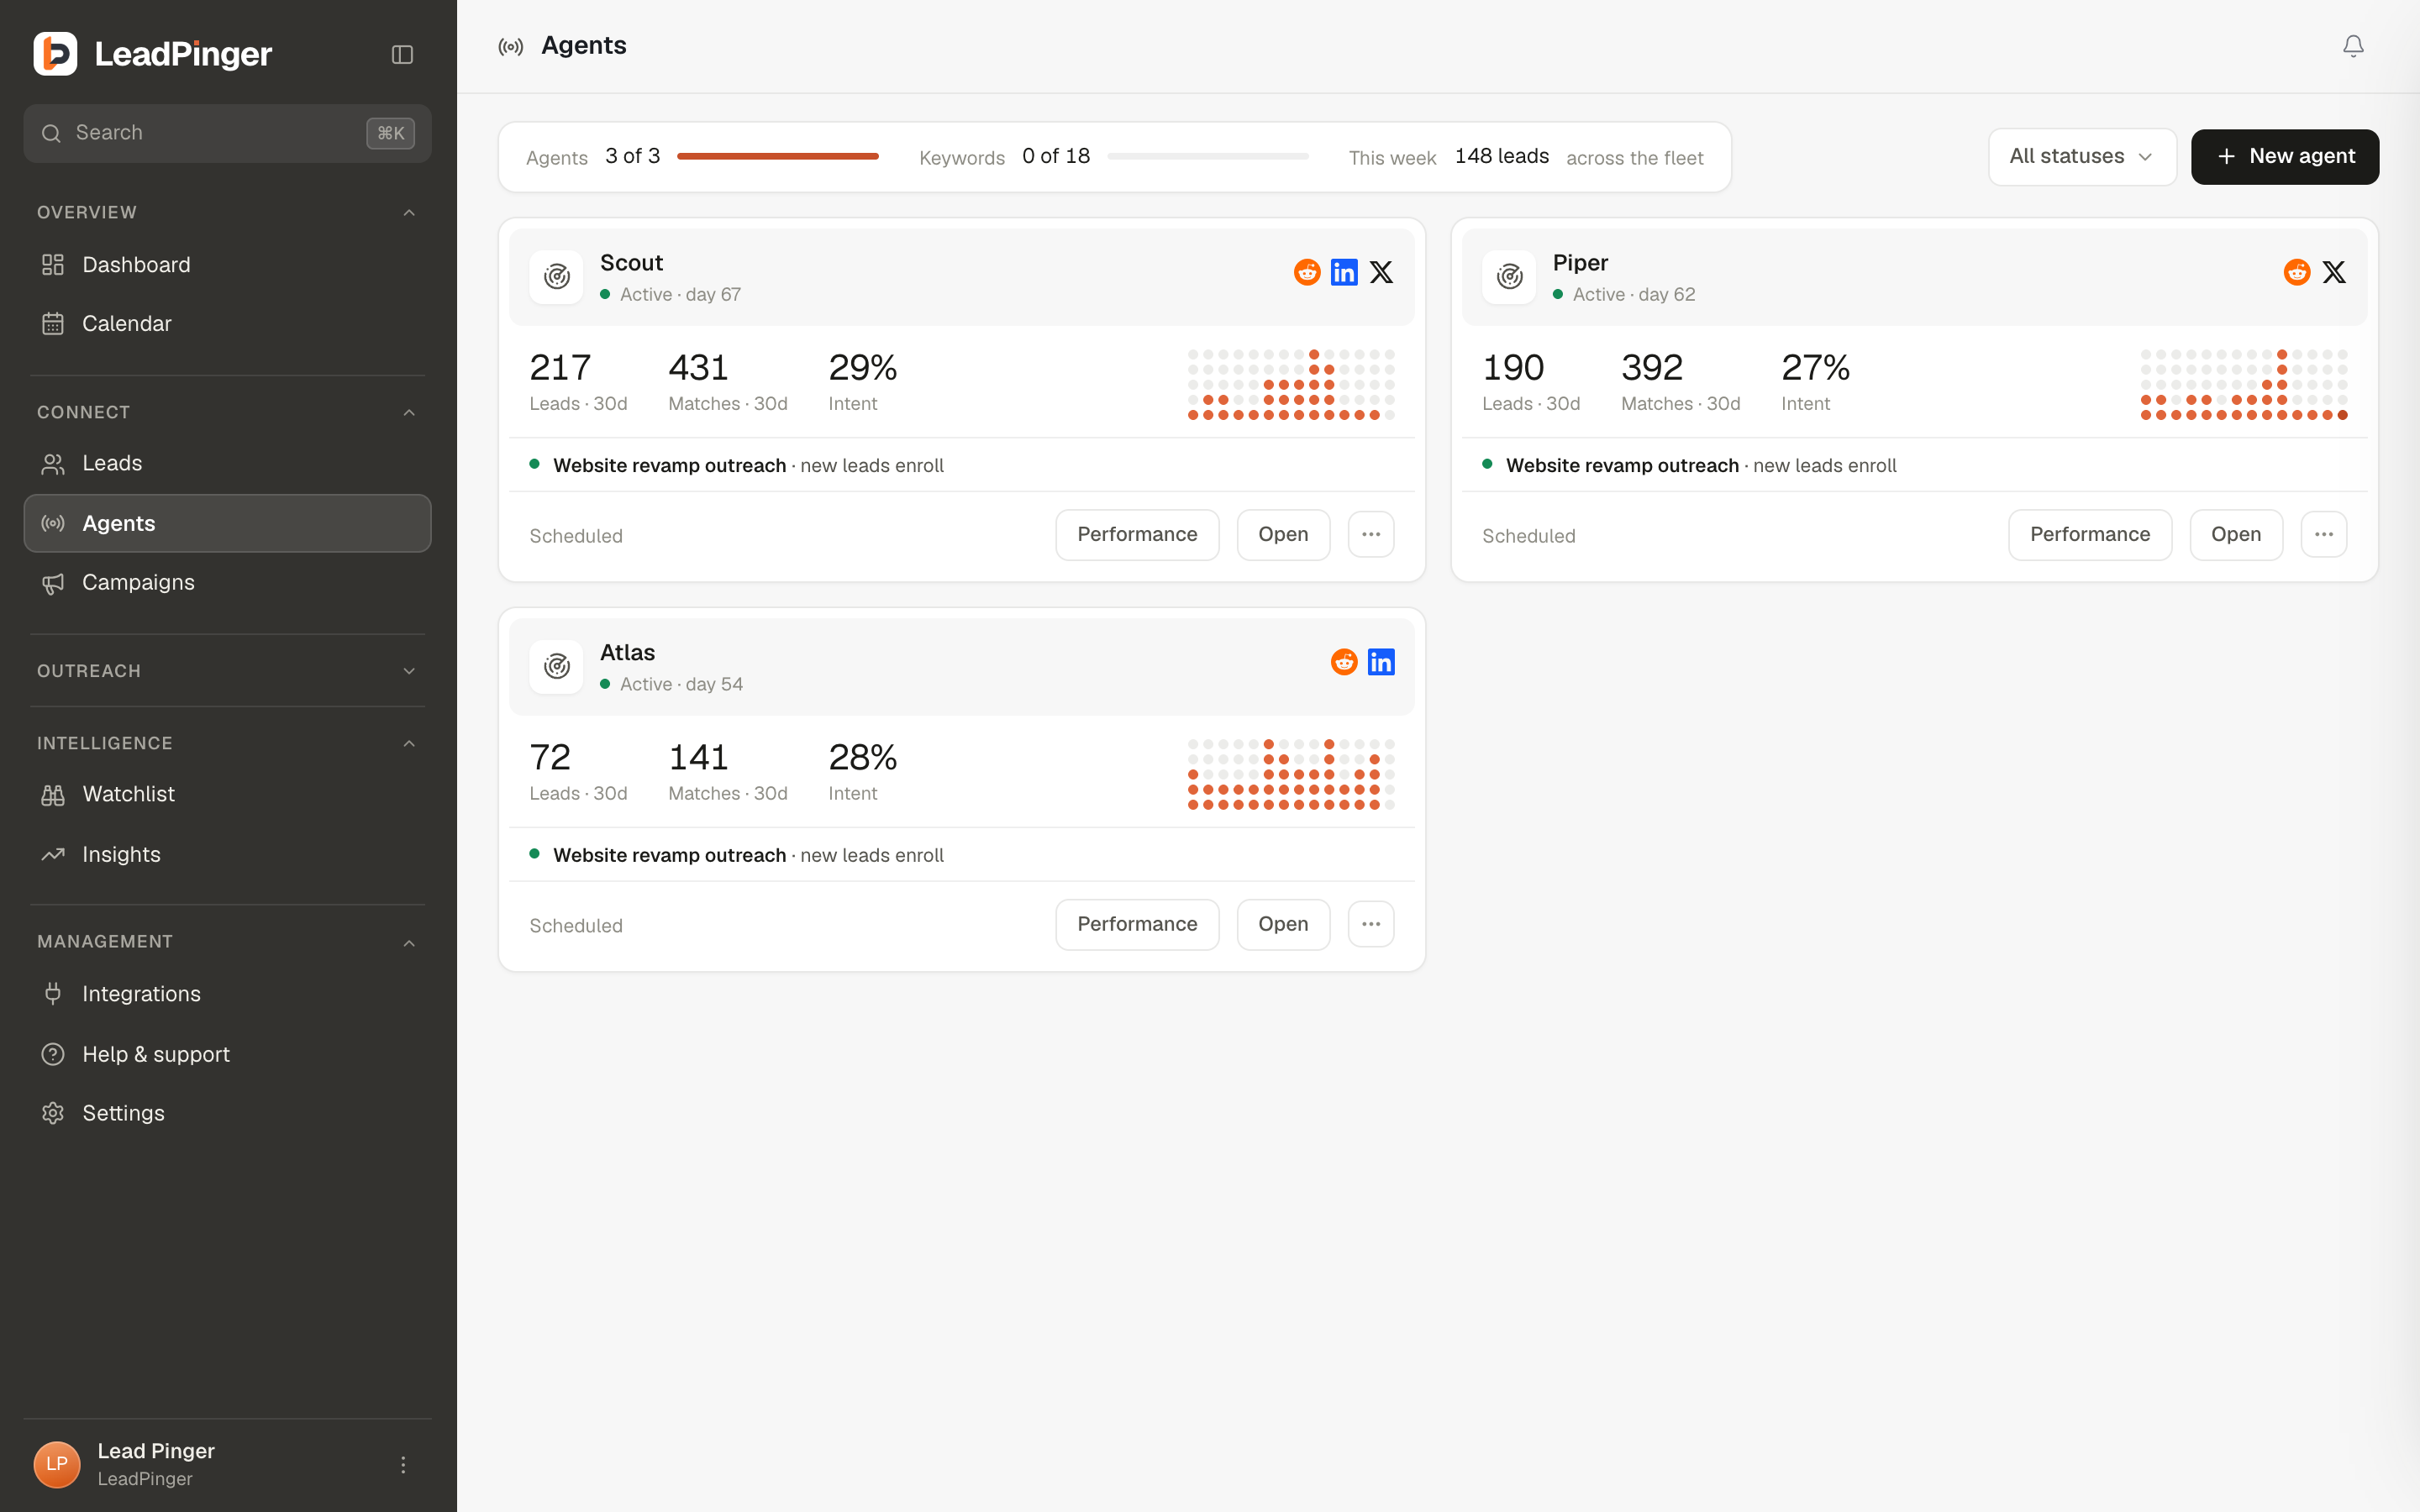Screen dimensions: 2420x1512
Task: Open Watchlist page
Action: tap(228, 795)
